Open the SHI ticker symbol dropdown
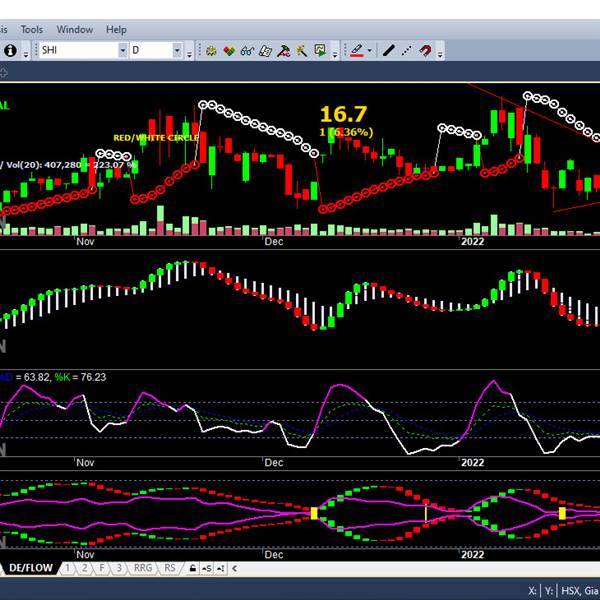 123,50
